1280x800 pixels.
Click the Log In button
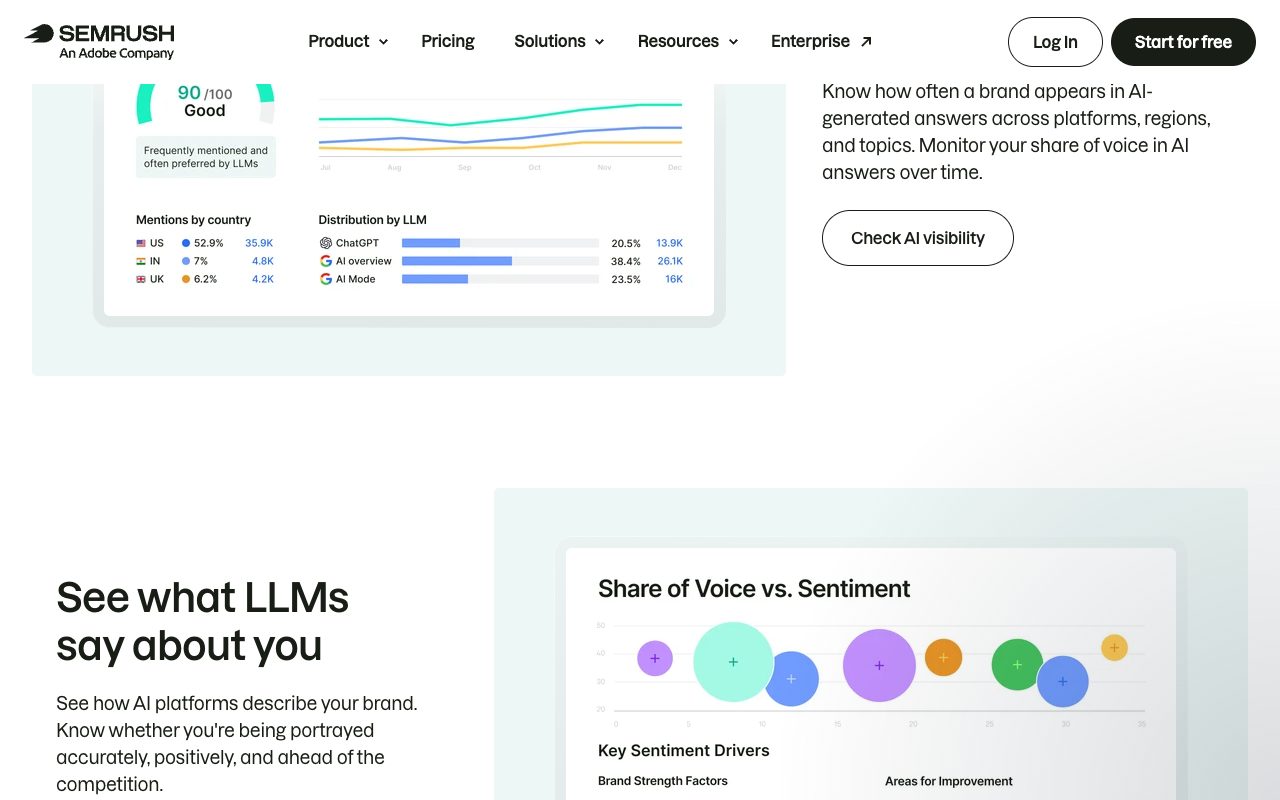pyautogui.click(x=1055, y=42)
